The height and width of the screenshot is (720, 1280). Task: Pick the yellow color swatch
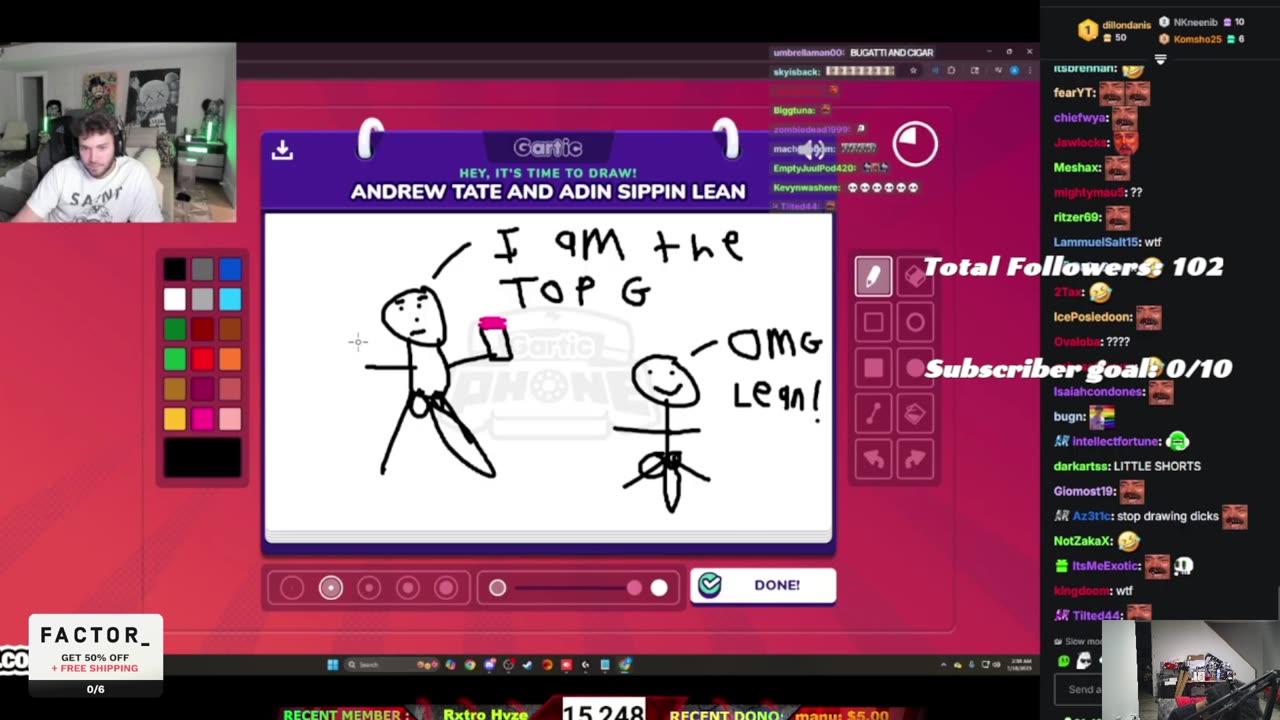click(175, 419)
